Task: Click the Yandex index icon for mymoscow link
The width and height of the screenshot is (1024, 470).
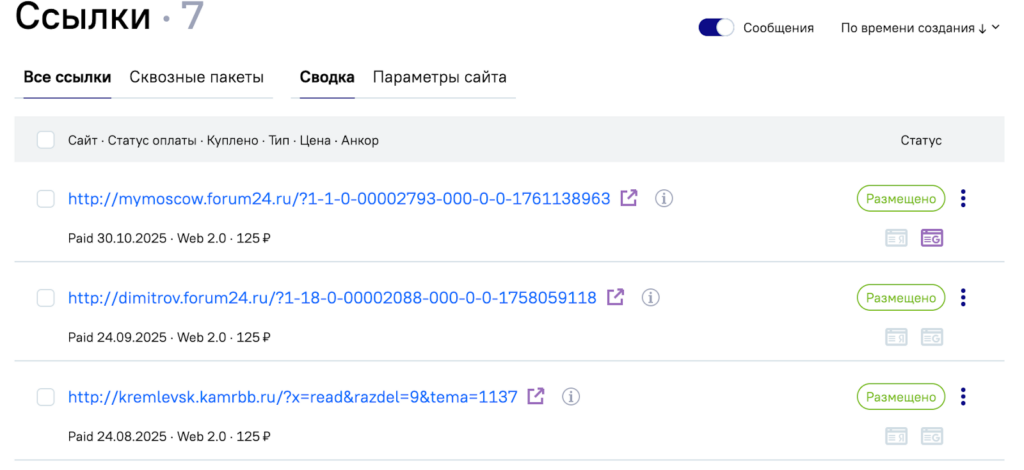Action: (x=897, y=238)
